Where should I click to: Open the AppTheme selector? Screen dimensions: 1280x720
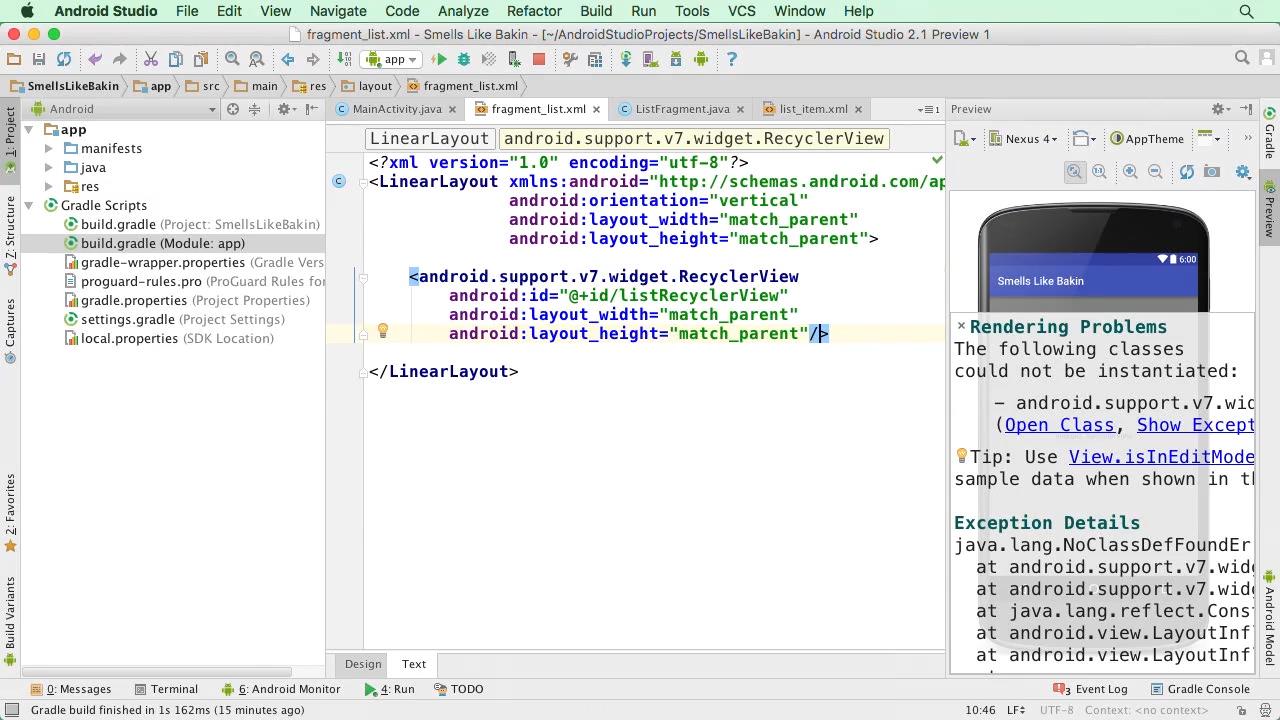pos(1147,139)
